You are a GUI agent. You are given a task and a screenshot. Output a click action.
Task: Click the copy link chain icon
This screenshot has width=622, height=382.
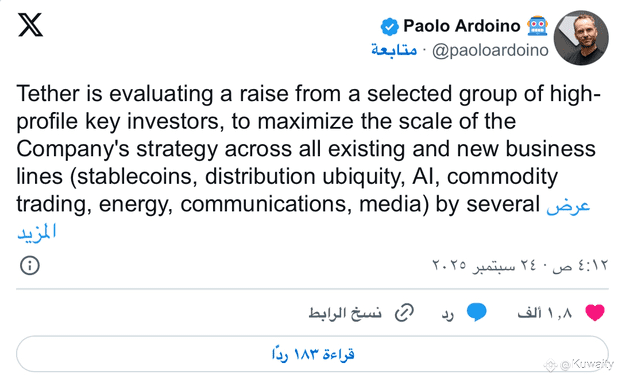tap(404, 313)
